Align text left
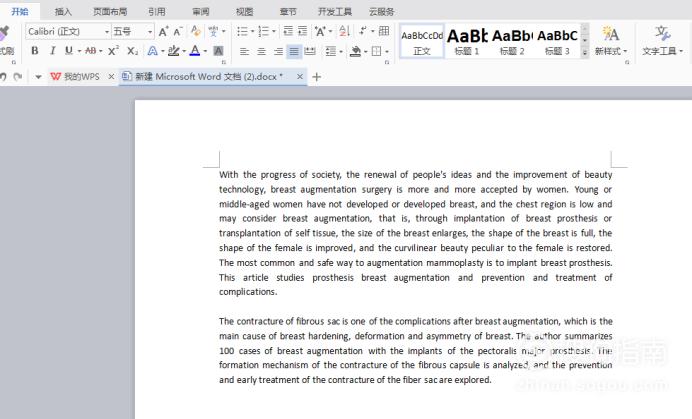Image resolution: width=692 pixels, height=419 pixels. (x=244, y=51)
